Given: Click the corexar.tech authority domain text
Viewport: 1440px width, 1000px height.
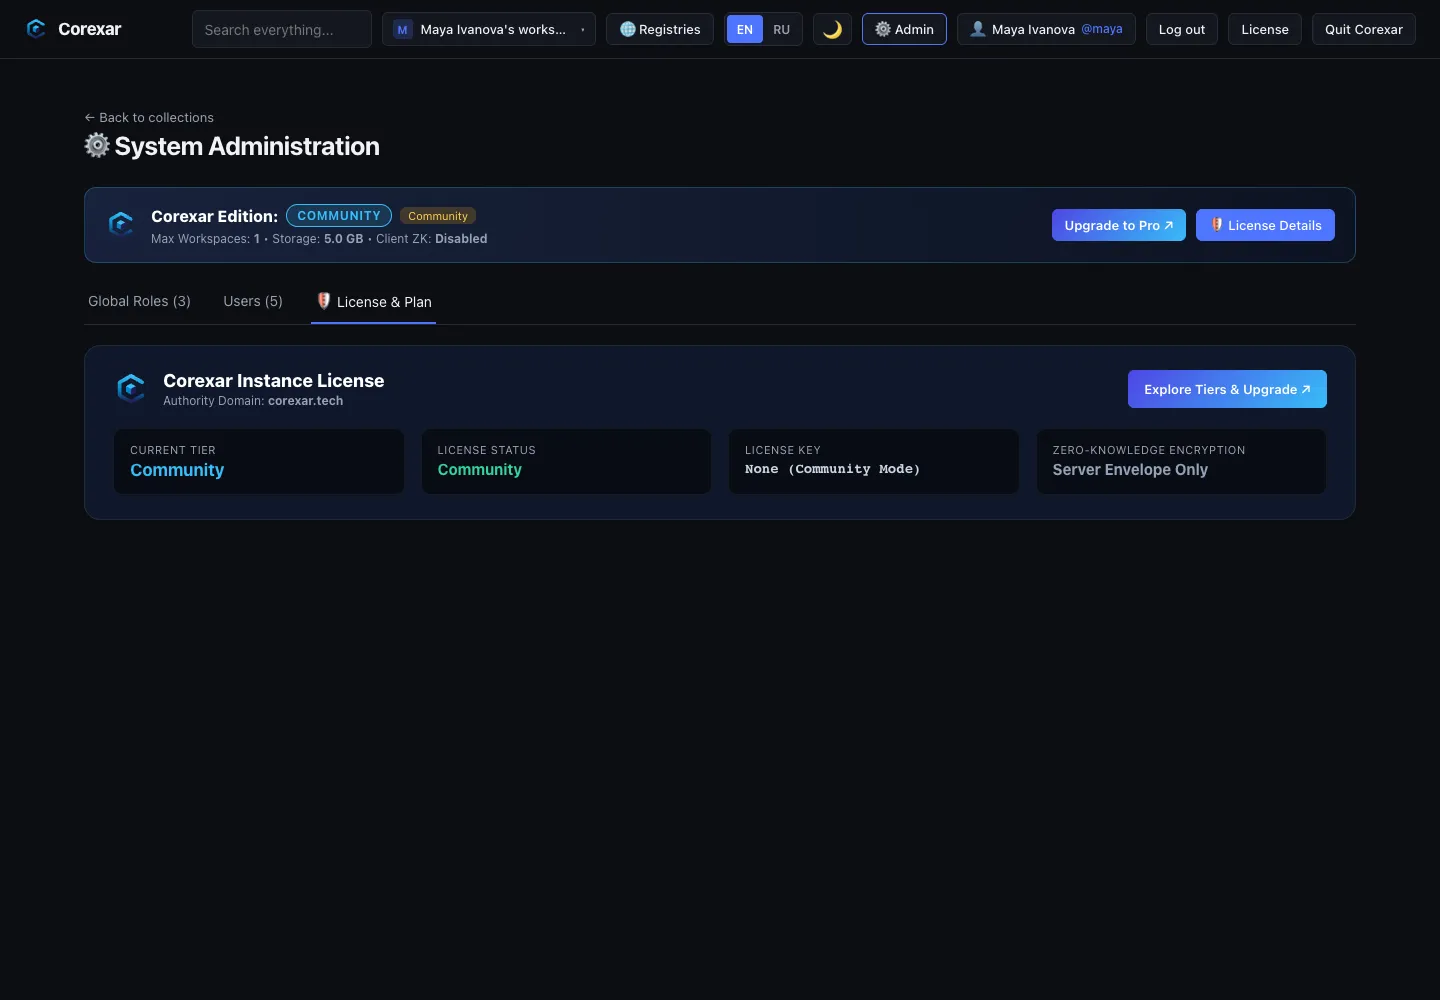Looking at the screenshot, I should [x=305, y=401].
